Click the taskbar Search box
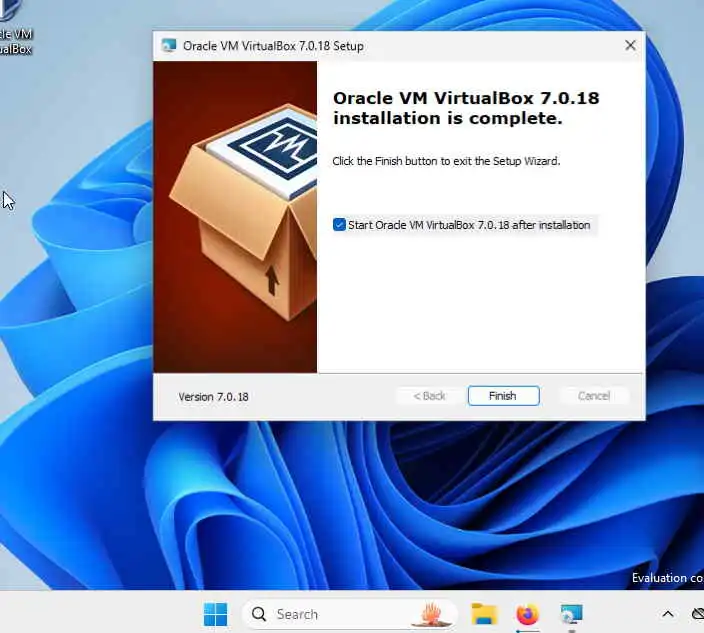704x633 pixels. point(349,614)
